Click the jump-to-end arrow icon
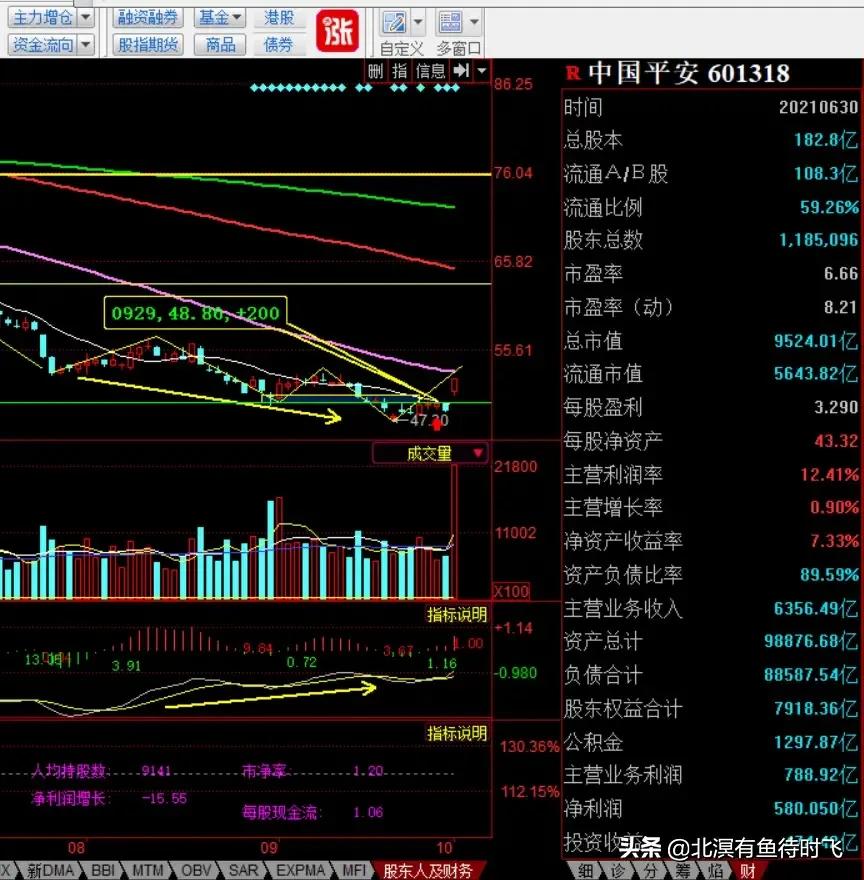Screen dimensions: 864x880 tap(461, 71)
